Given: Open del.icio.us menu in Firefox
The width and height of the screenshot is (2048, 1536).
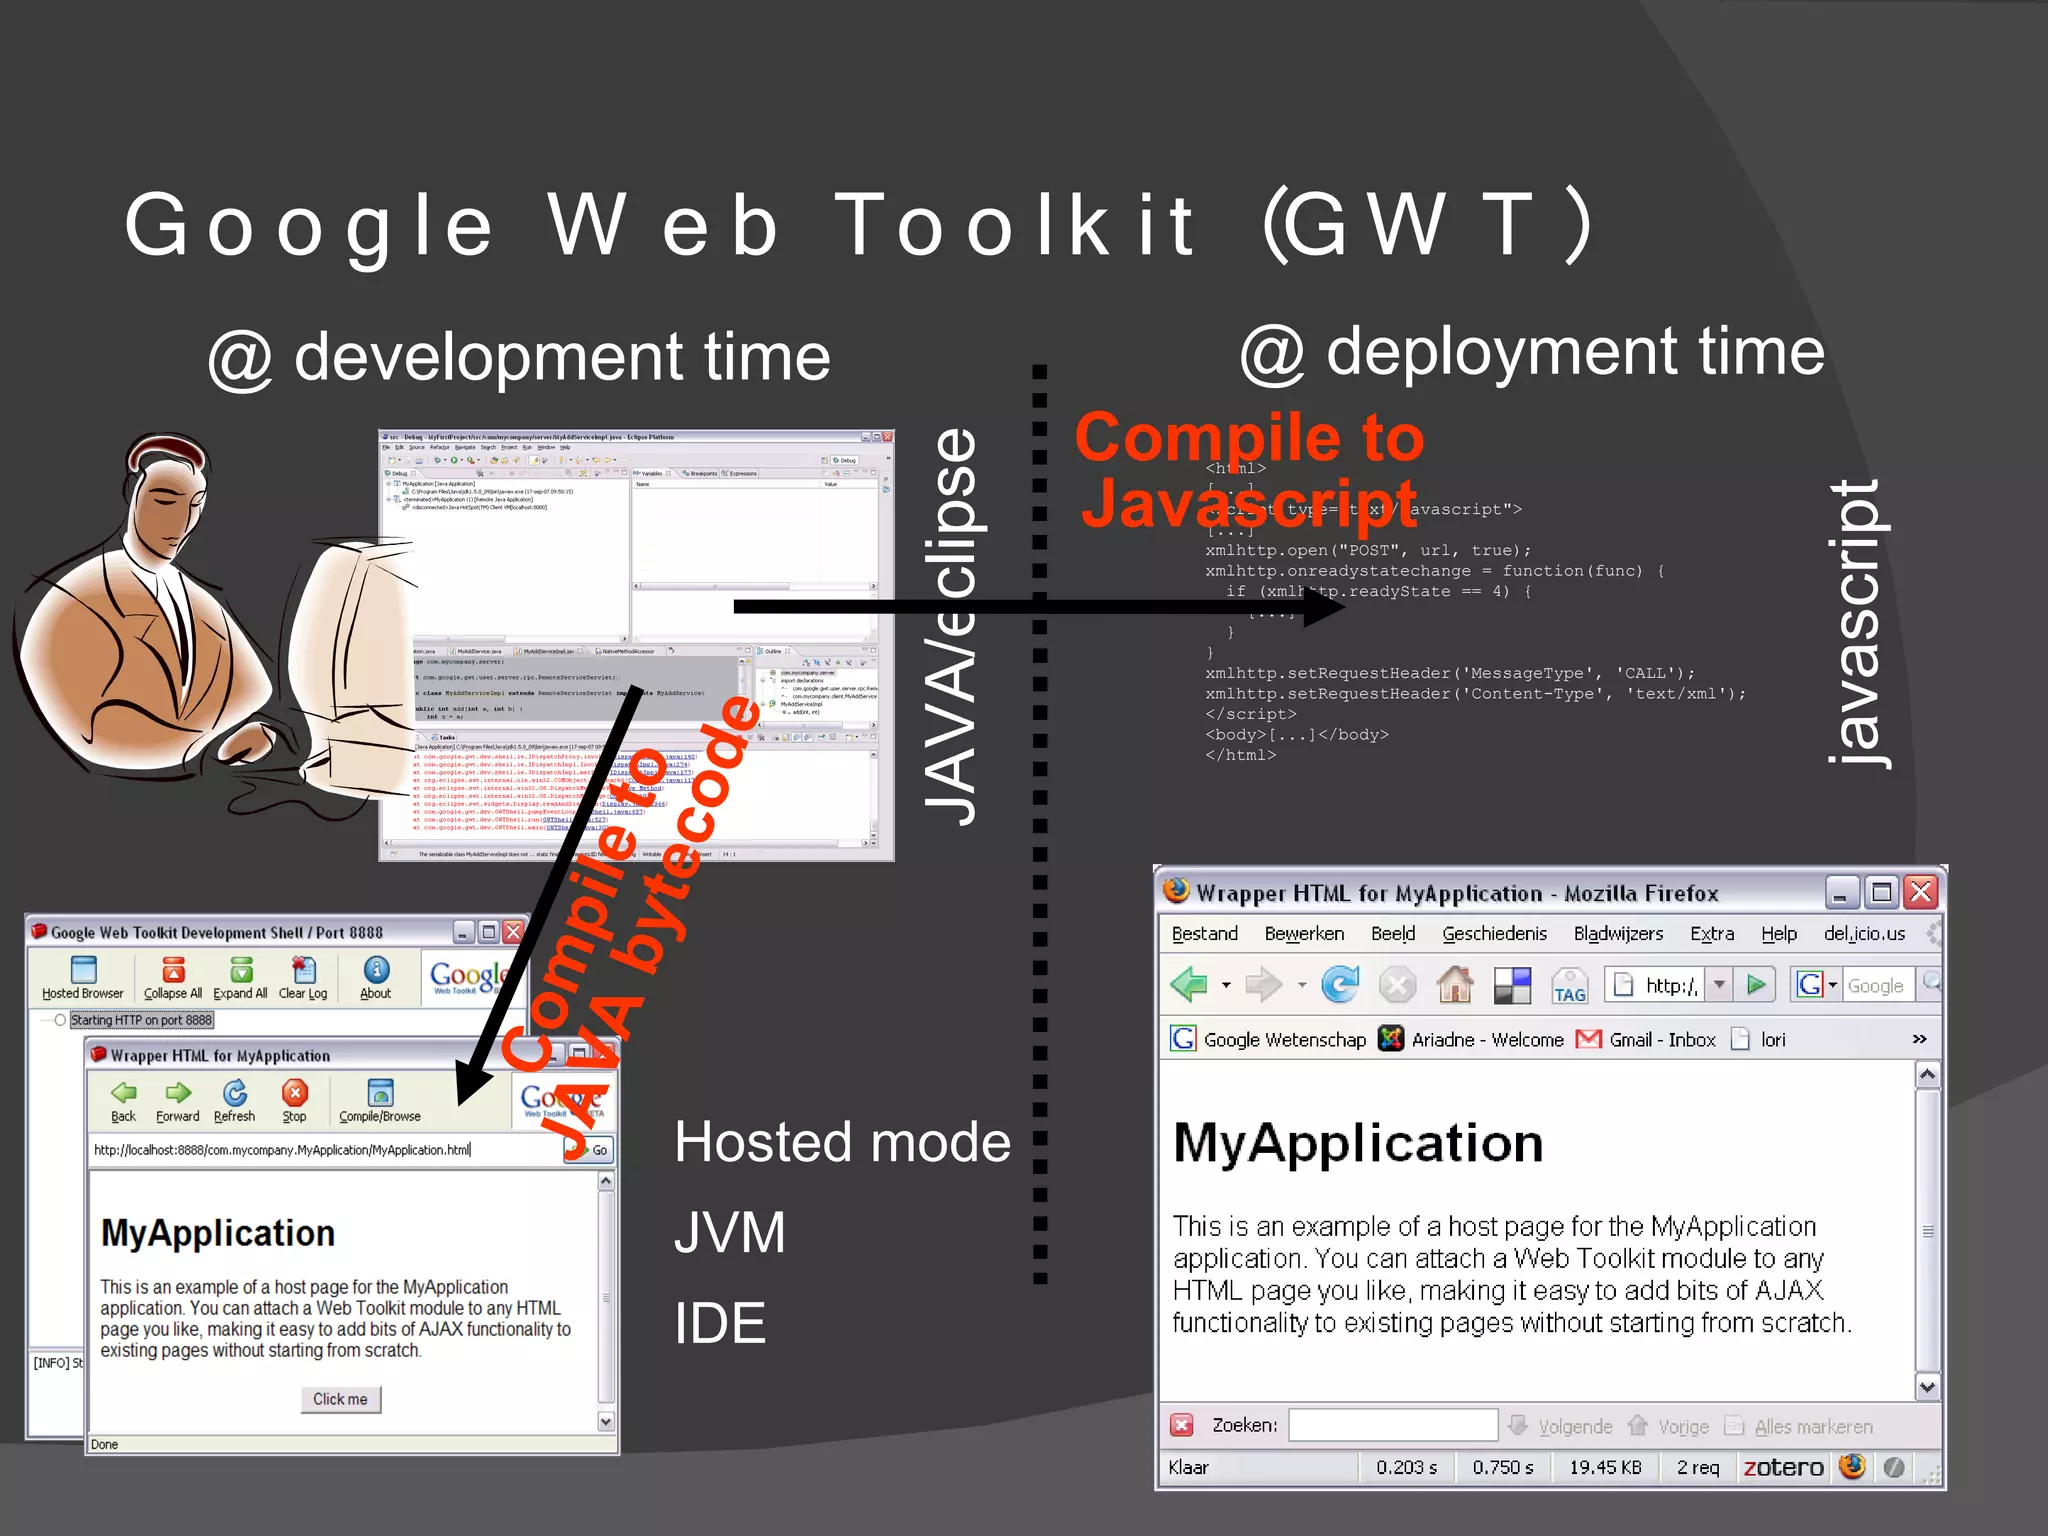Looking at the screenshot, I should 1864,933.
